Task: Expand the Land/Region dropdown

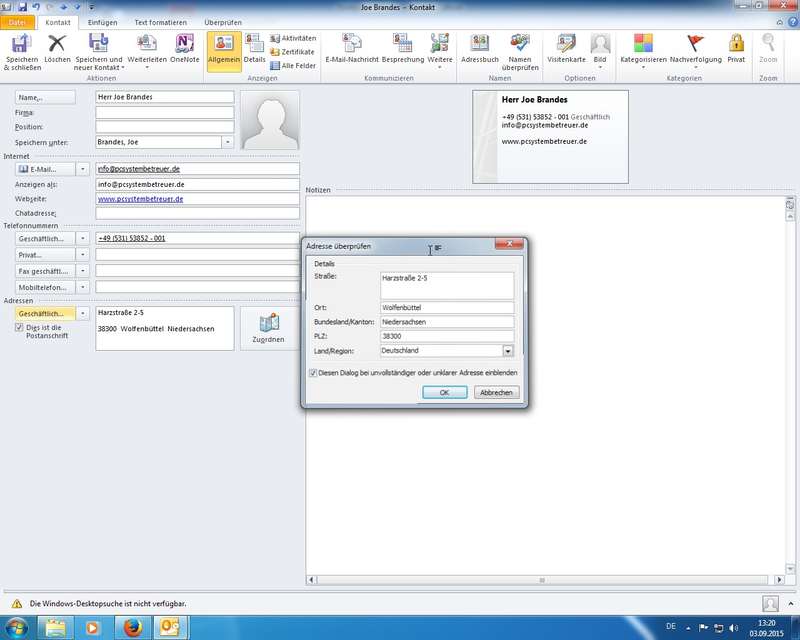Action: (x=508, y=351)
